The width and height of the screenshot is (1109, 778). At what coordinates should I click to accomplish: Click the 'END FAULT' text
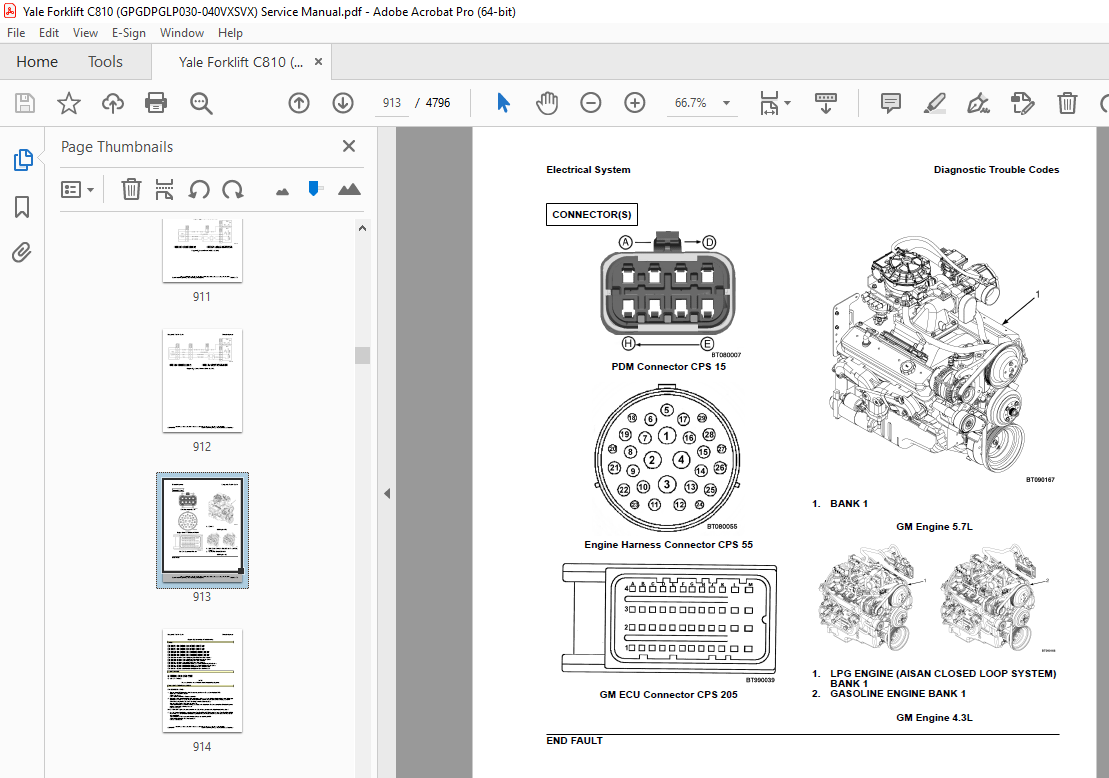574,741
